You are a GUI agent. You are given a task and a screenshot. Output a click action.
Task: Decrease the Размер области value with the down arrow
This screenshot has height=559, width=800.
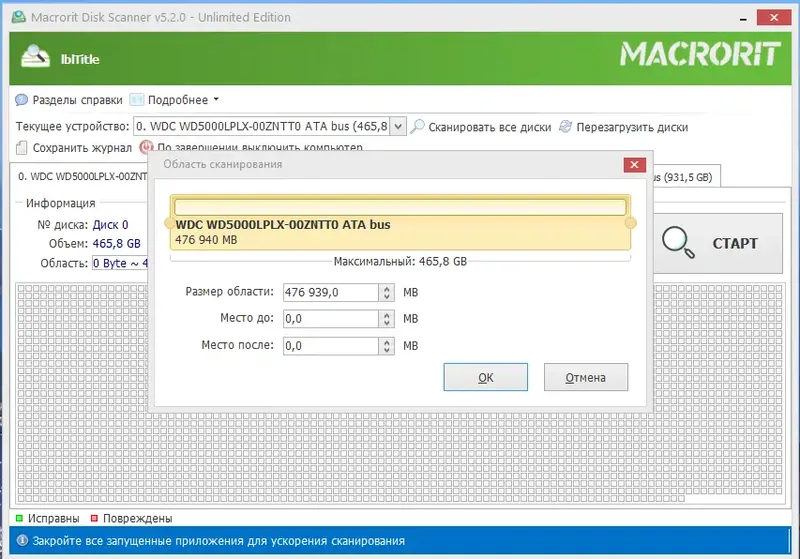coord(387,296)
